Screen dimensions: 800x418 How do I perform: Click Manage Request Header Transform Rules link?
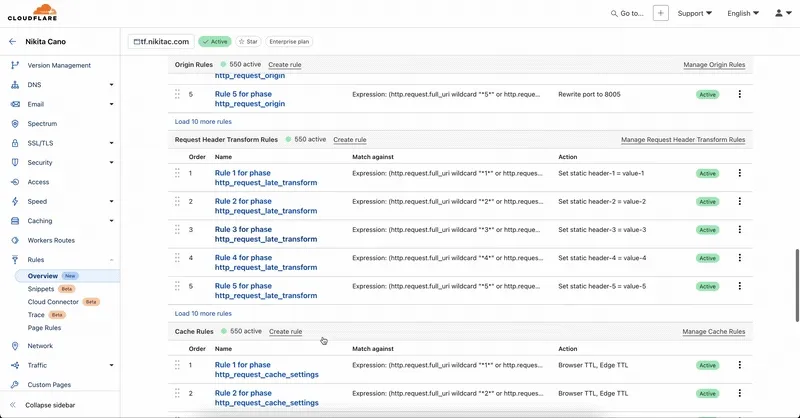(682, 140)
